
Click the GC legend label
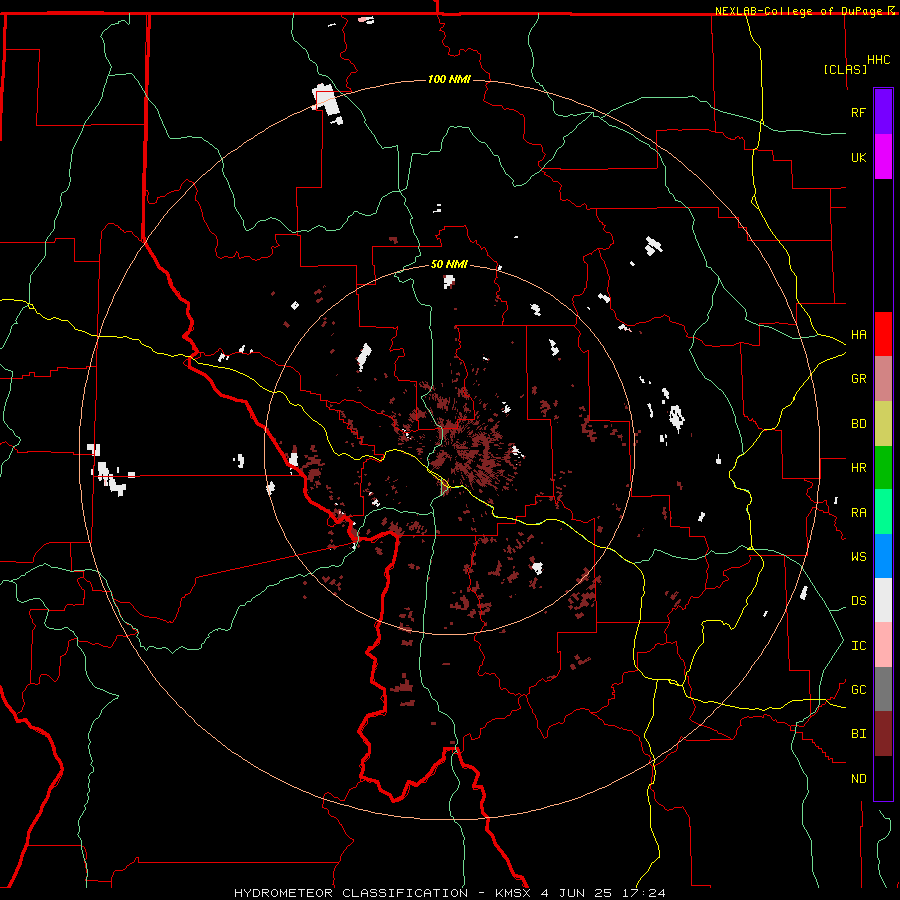(x=858, y=690)
